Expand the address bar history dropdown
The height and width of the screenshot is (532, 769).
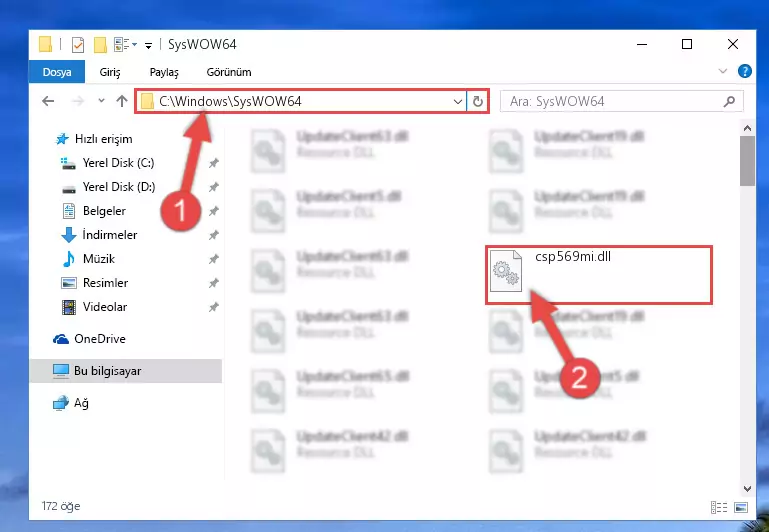pos(458,102)
